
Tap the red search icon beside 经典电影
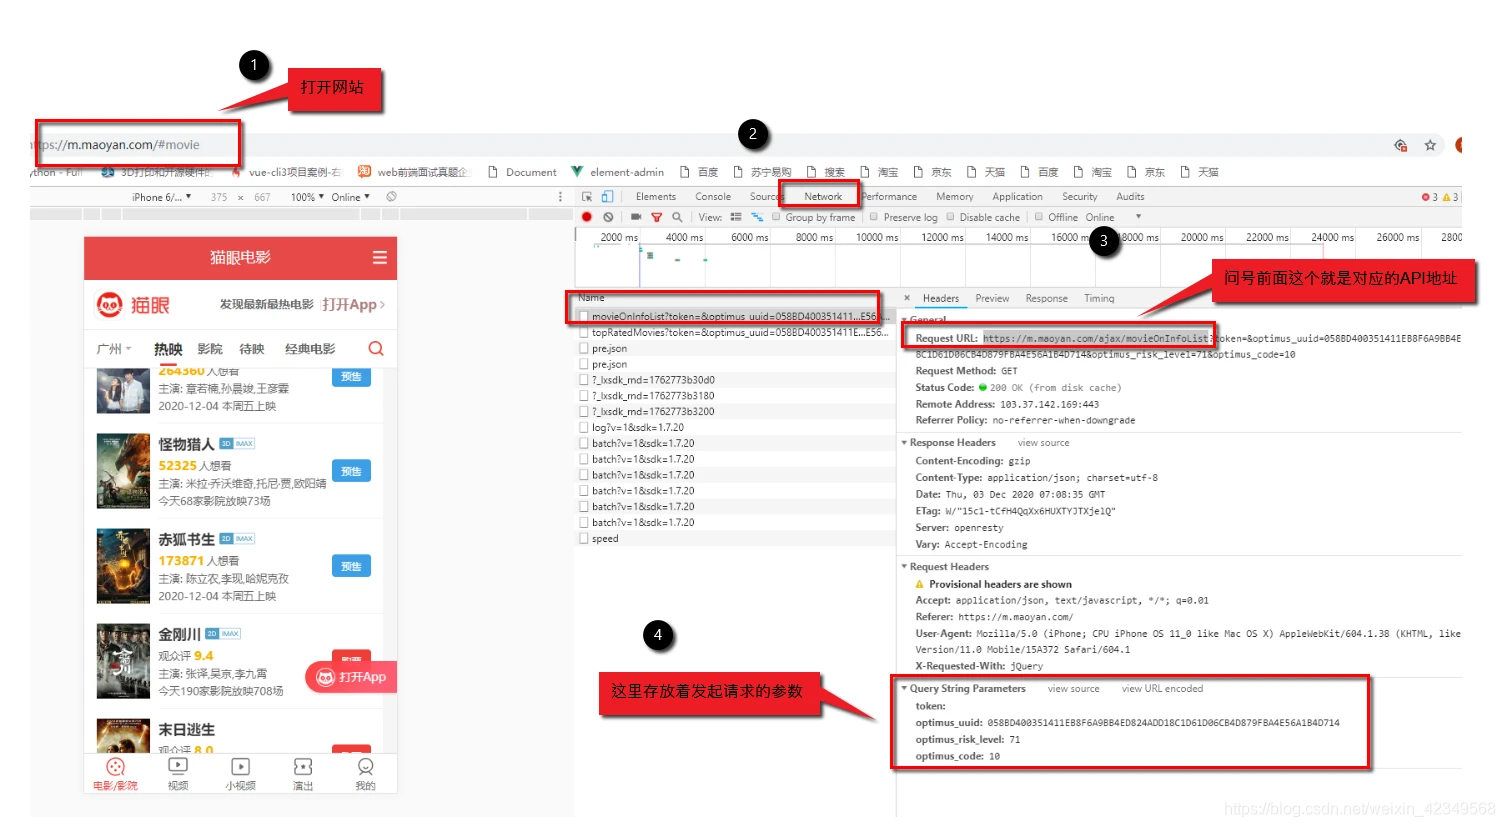376,349
